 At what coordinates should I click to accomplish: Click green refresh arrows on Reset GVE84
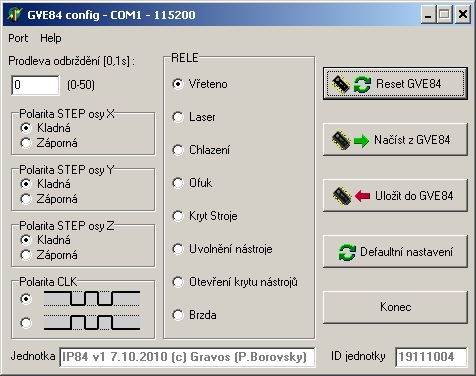[362, 84]
